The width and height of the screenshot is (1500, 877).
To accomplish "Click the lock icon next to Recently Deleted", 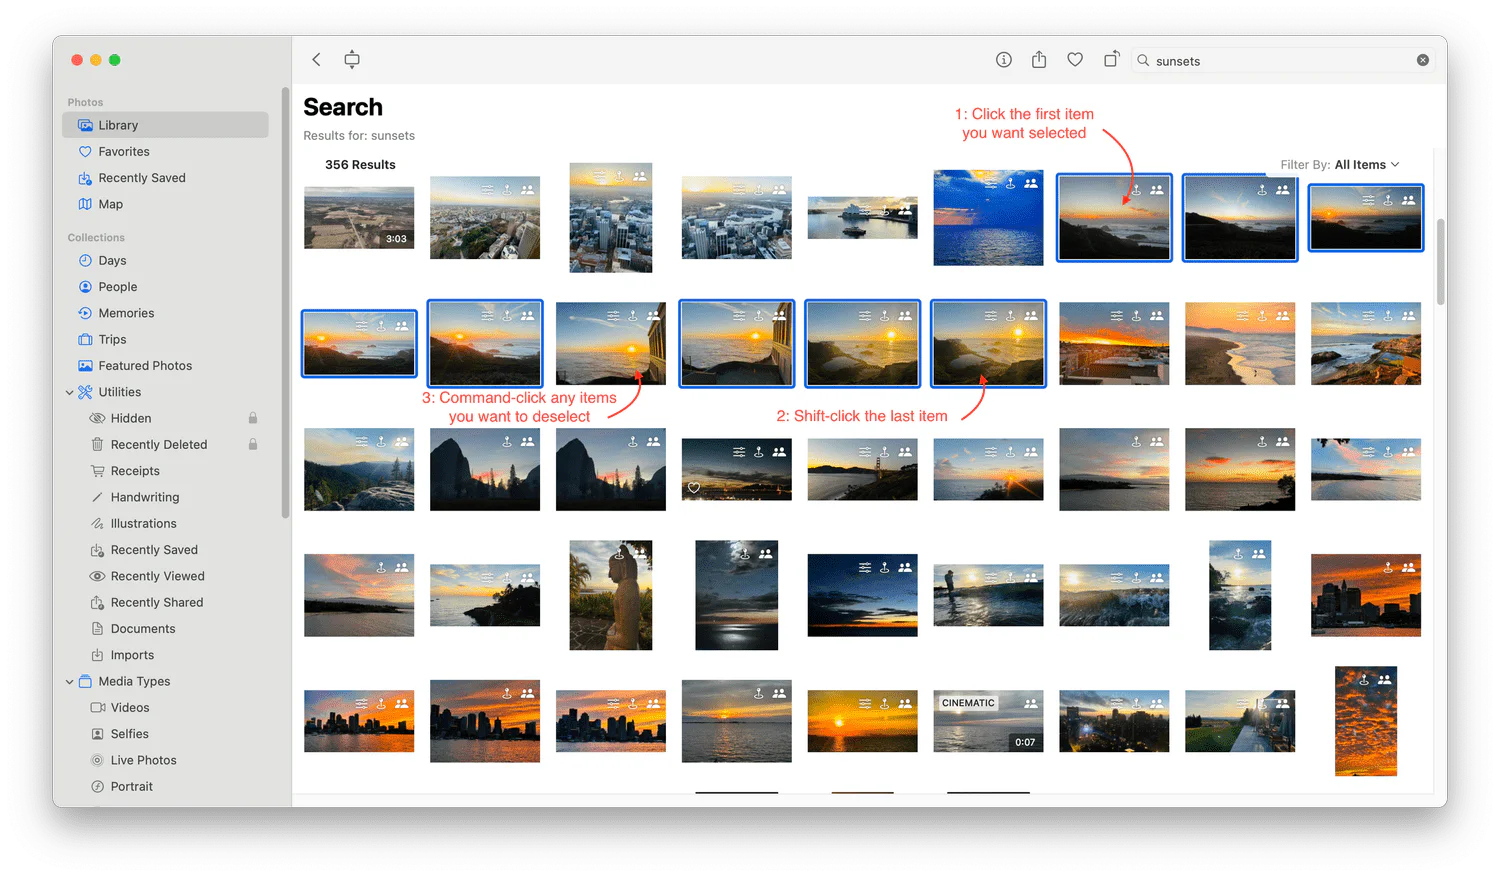I will click(x=253, y=444).
